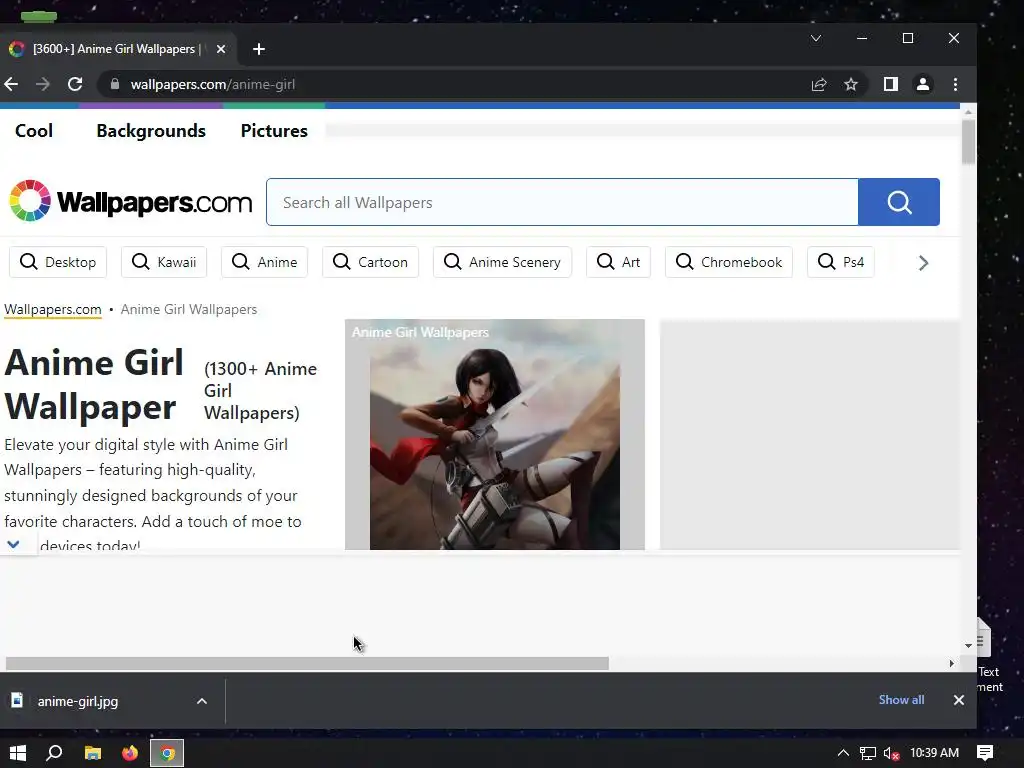Click the Anime Girl Wallpapers breadcrumb text
This screenshot has height=768, width=1024.
coord(189,310)
